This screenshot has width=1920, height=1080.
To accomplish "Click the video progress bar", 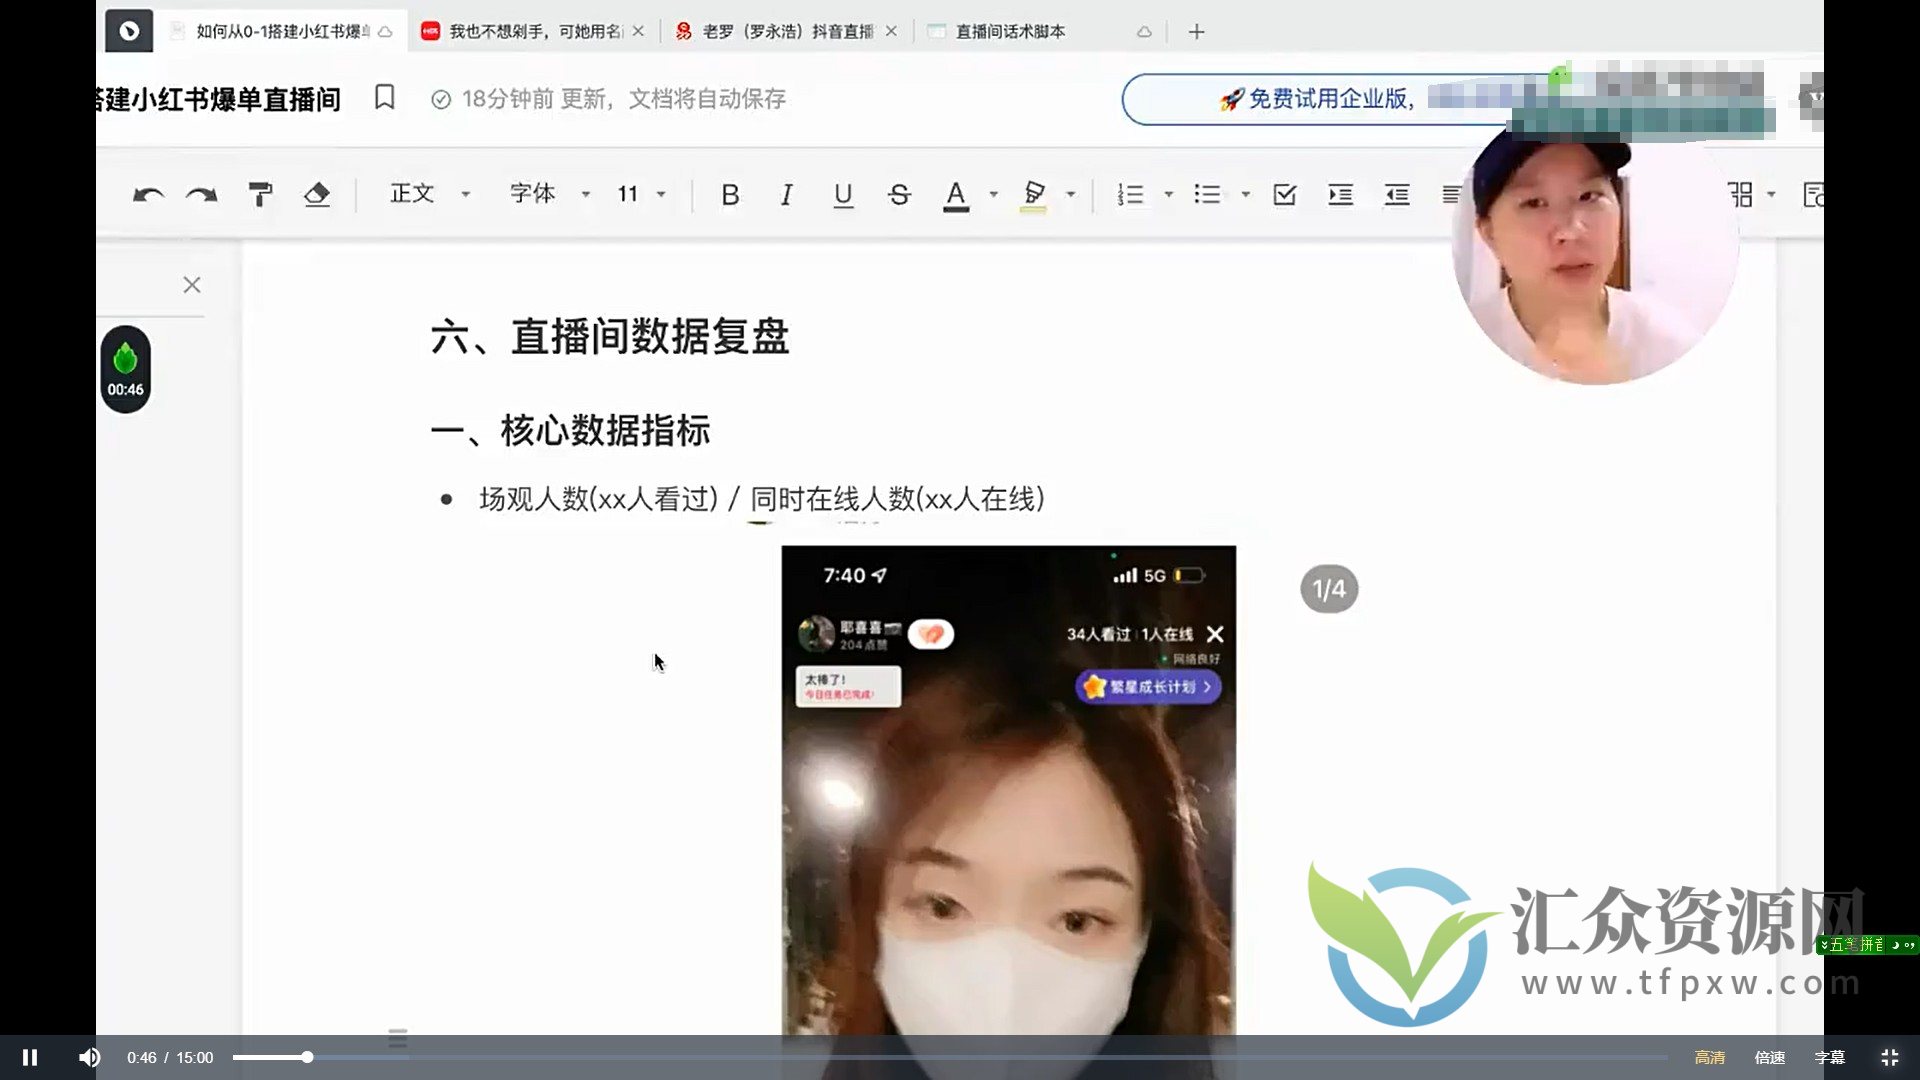I will point(900,1057).
